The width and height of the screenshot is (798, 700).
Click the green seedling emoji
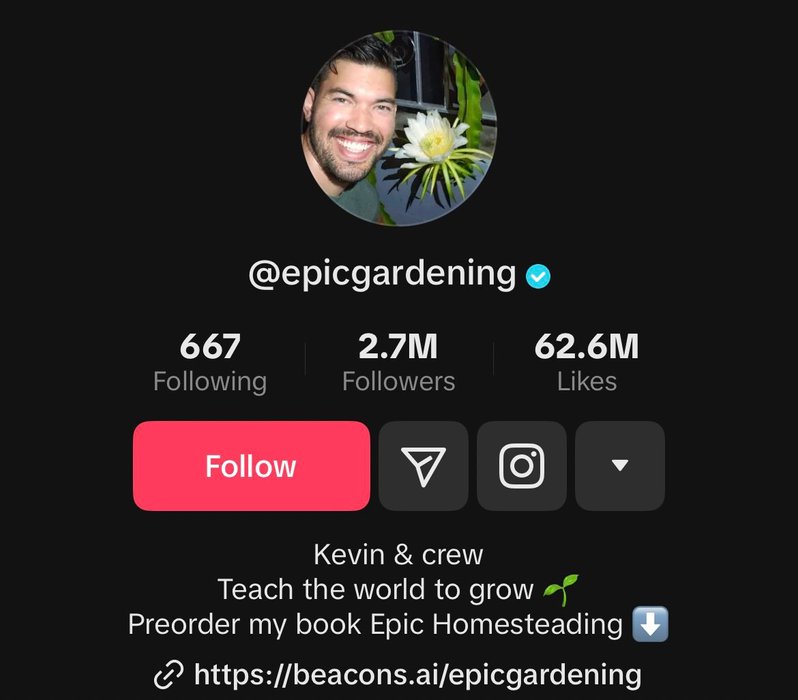(561, 590)
